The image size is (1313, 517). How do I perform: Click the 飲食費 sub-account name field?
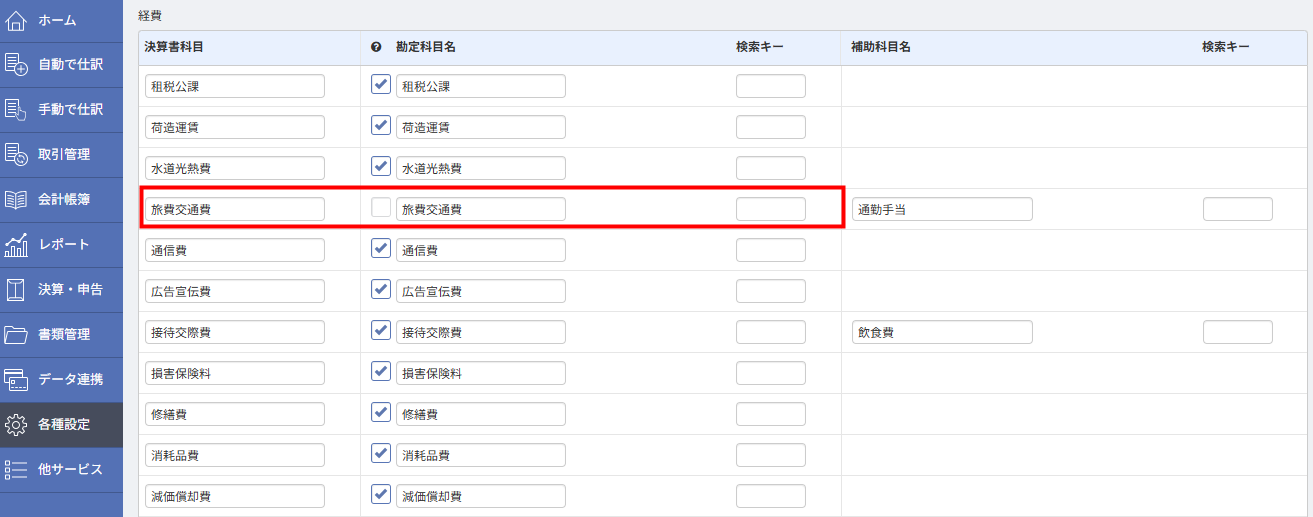pos(942,332)
